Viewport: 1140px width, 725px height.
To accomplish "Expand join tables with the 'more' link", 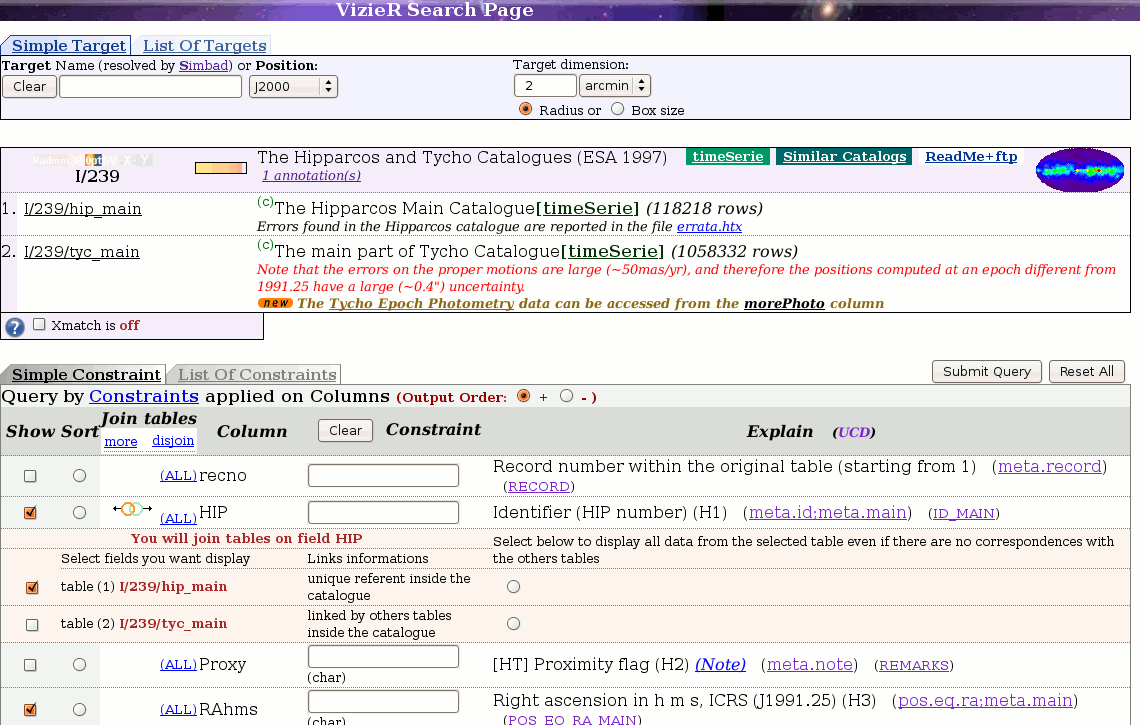I will click(121, 441).
